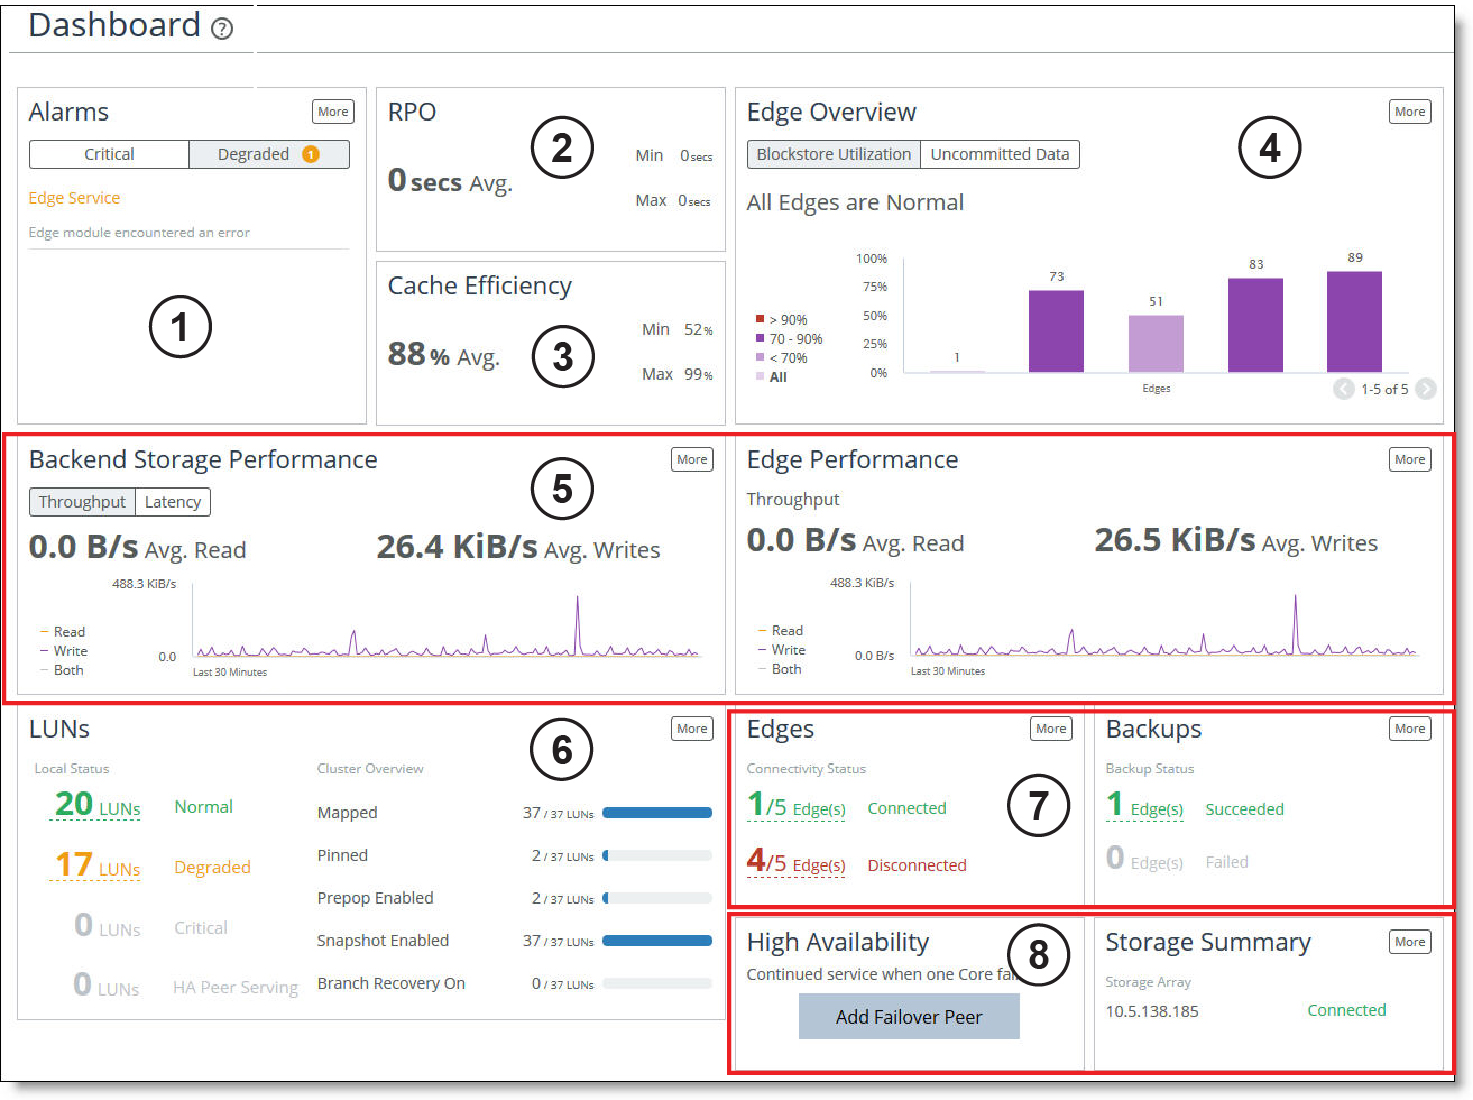Select the Critical alarms tab
The height and width of the screenshot is (1100, 1473).
click(109, 154)
